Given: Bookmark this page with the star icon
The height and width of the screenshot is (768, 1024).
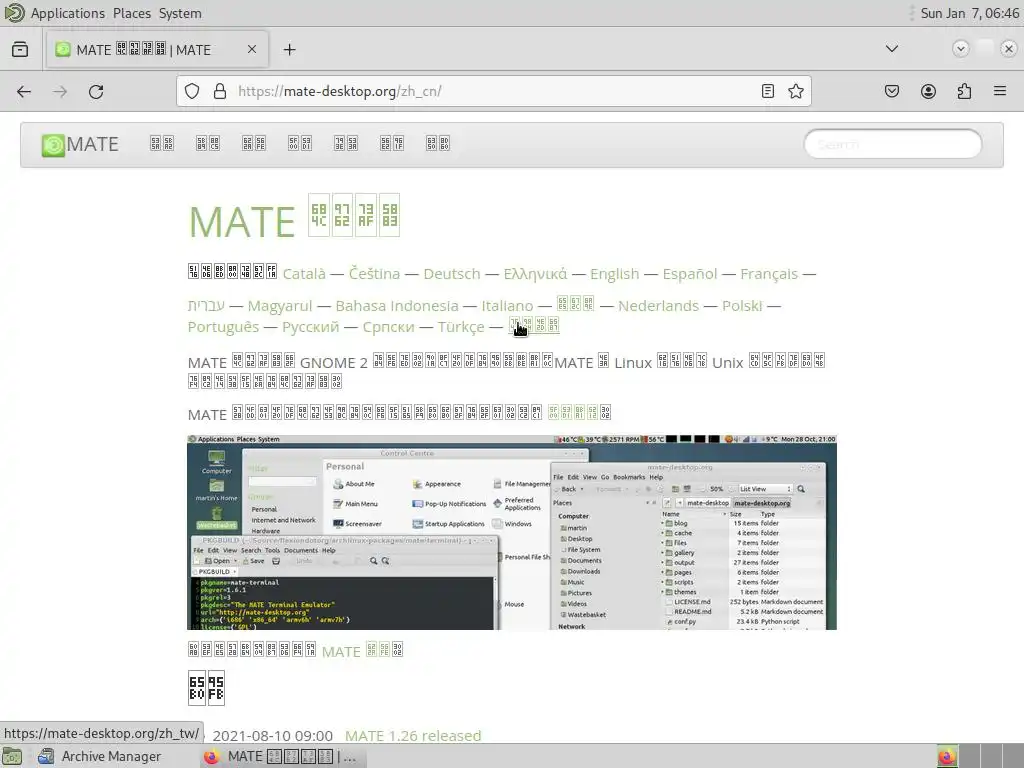Looking at the screenshot, I should [x=795, y=91].
